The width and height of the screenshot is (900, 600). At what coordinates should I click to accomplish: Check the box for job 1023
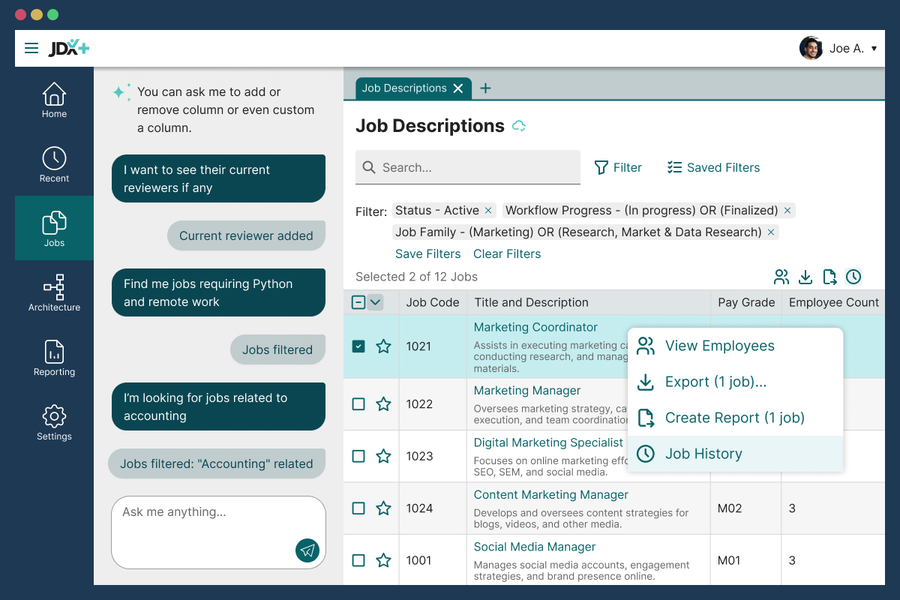point(359,456)
